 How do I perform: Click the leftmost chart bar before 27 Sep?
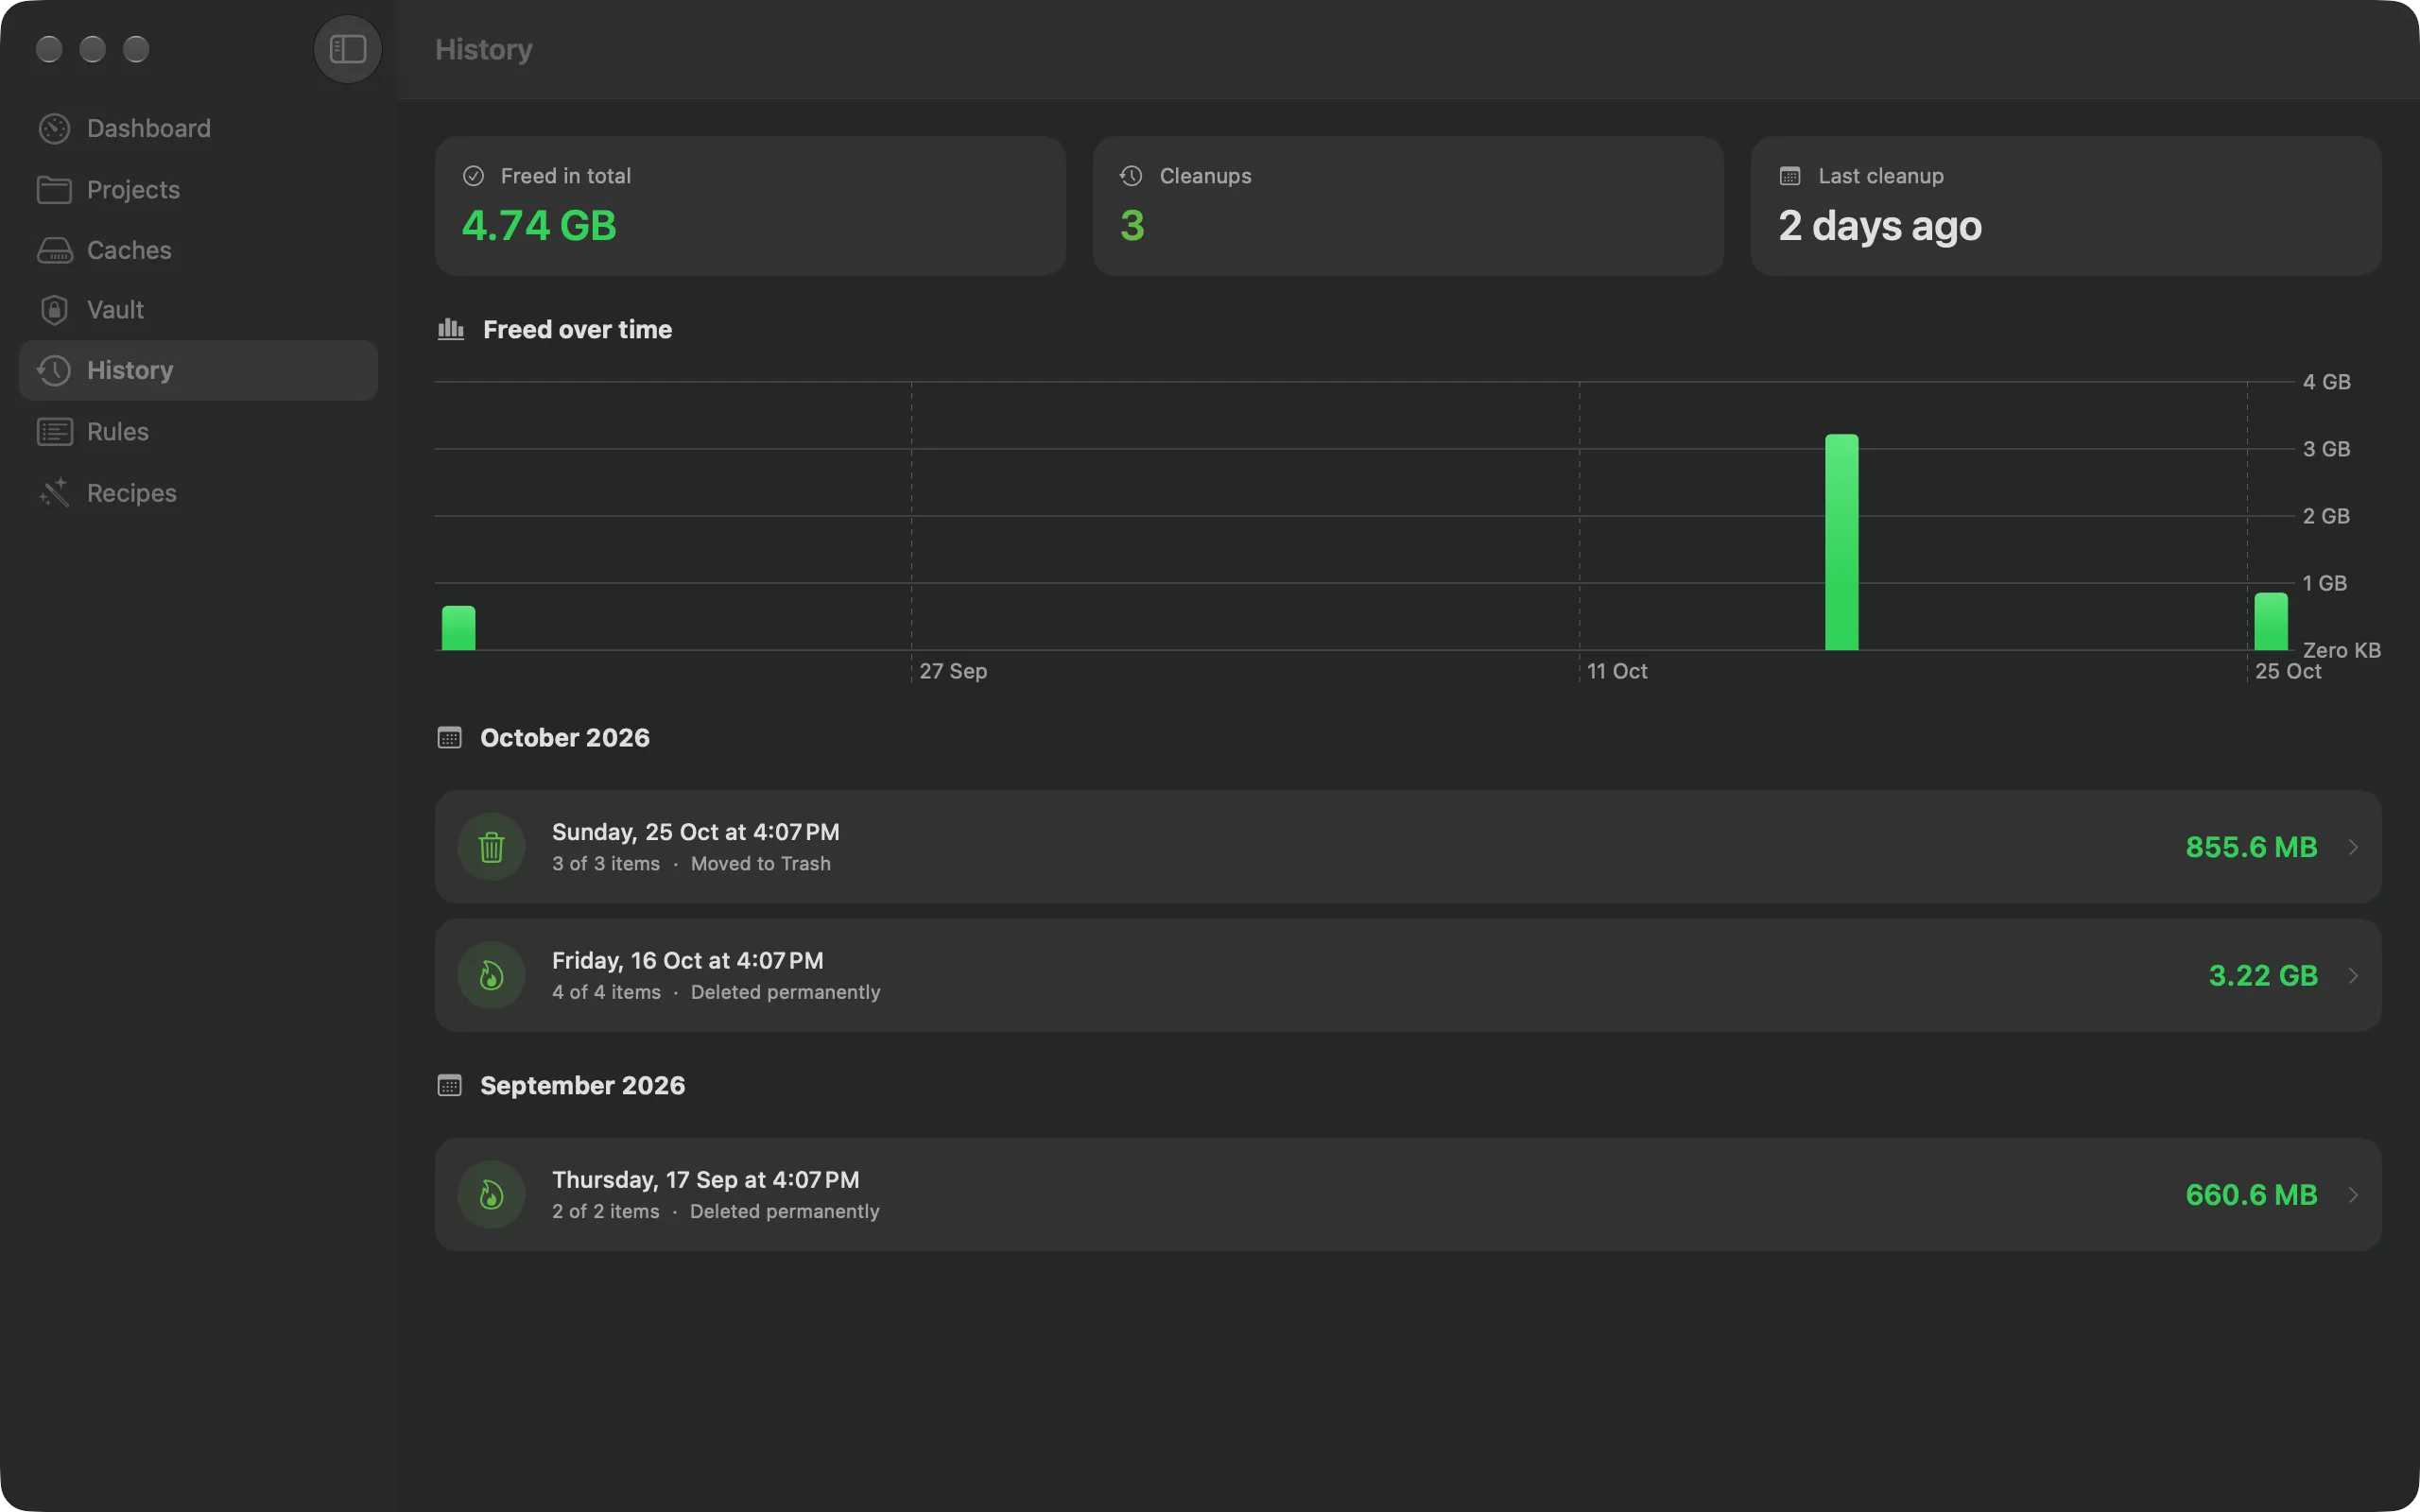click(459, 628)
